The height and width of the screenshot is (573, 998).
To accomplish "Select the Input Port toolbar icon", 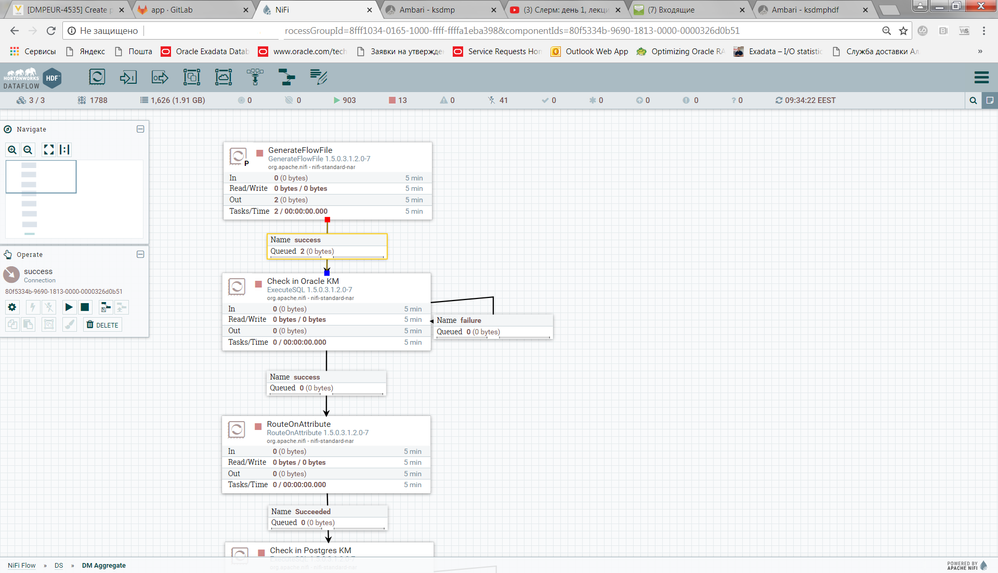I will click(128, 77).
